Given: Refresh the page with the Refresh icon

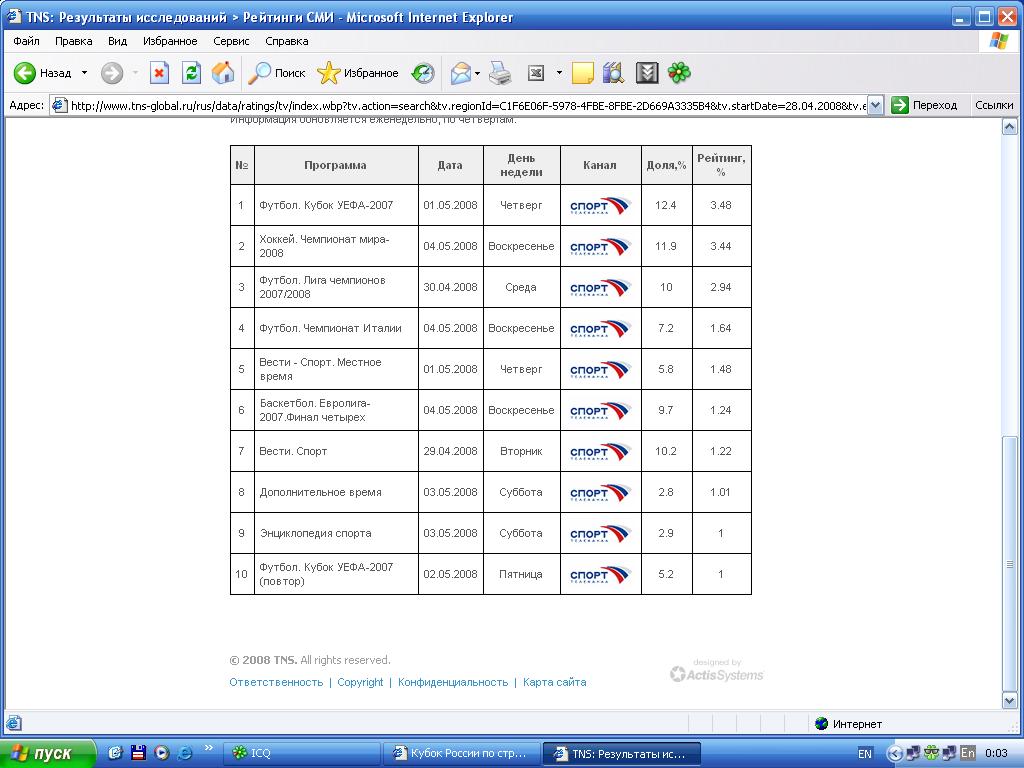Looking at the screenshot, I should (191, 73).
